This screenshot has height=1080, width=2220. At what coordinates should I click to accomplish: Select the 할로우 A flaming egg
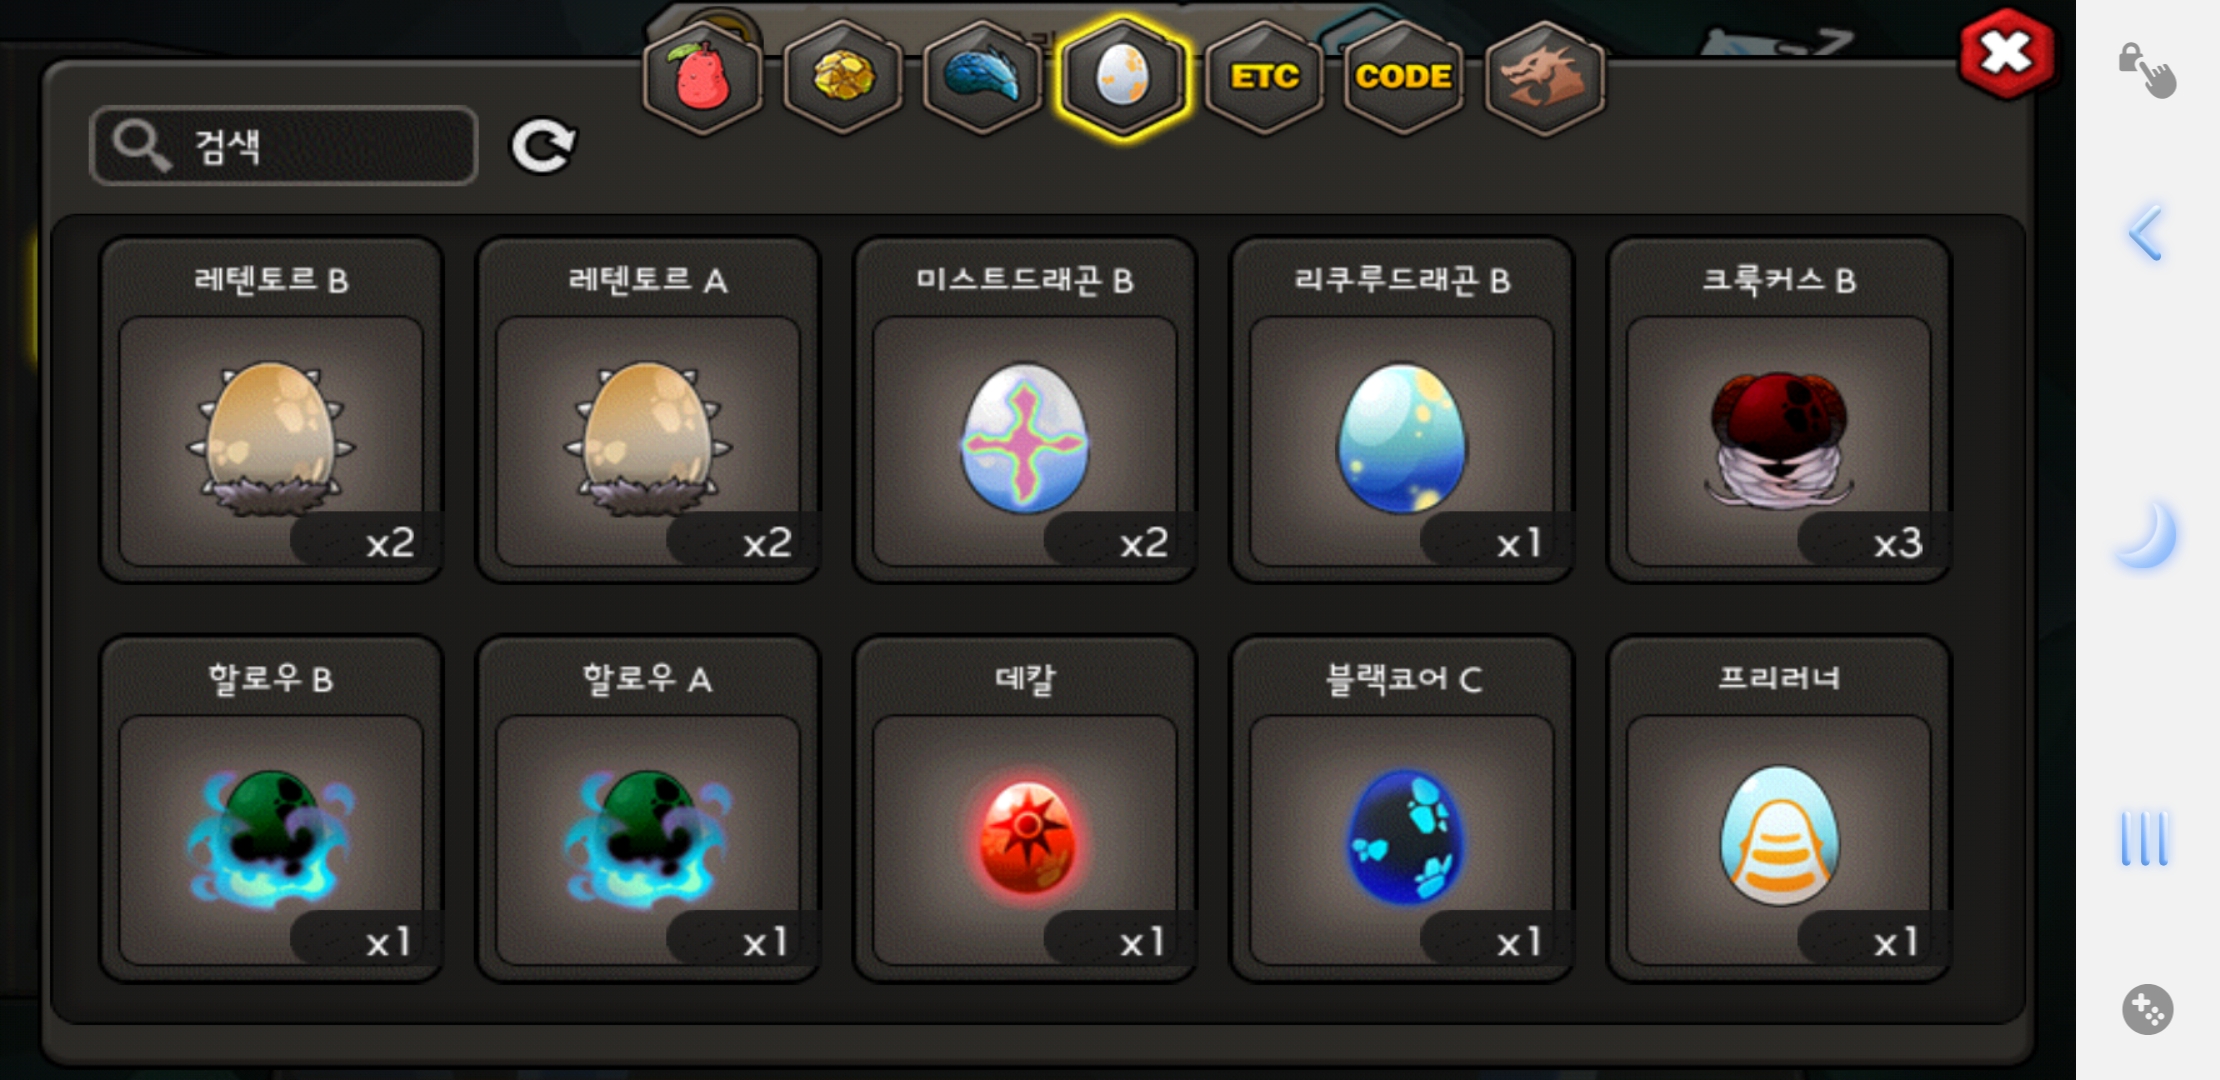point(648,809)
